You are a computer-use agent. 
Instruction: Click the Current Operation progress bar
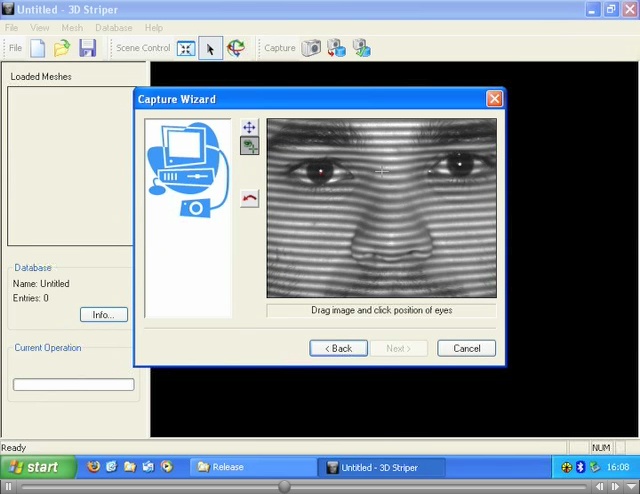[x=73, y=385]
